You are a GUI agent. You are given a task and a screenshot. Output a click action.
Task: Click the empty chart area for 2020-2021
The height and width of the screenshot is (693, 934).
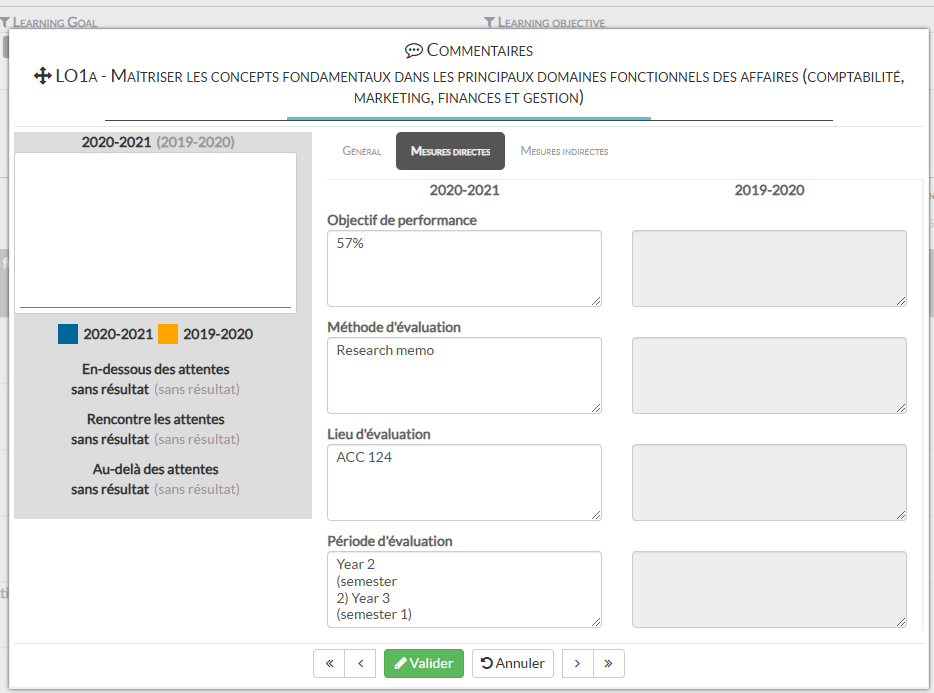click(x=155, y=232)
